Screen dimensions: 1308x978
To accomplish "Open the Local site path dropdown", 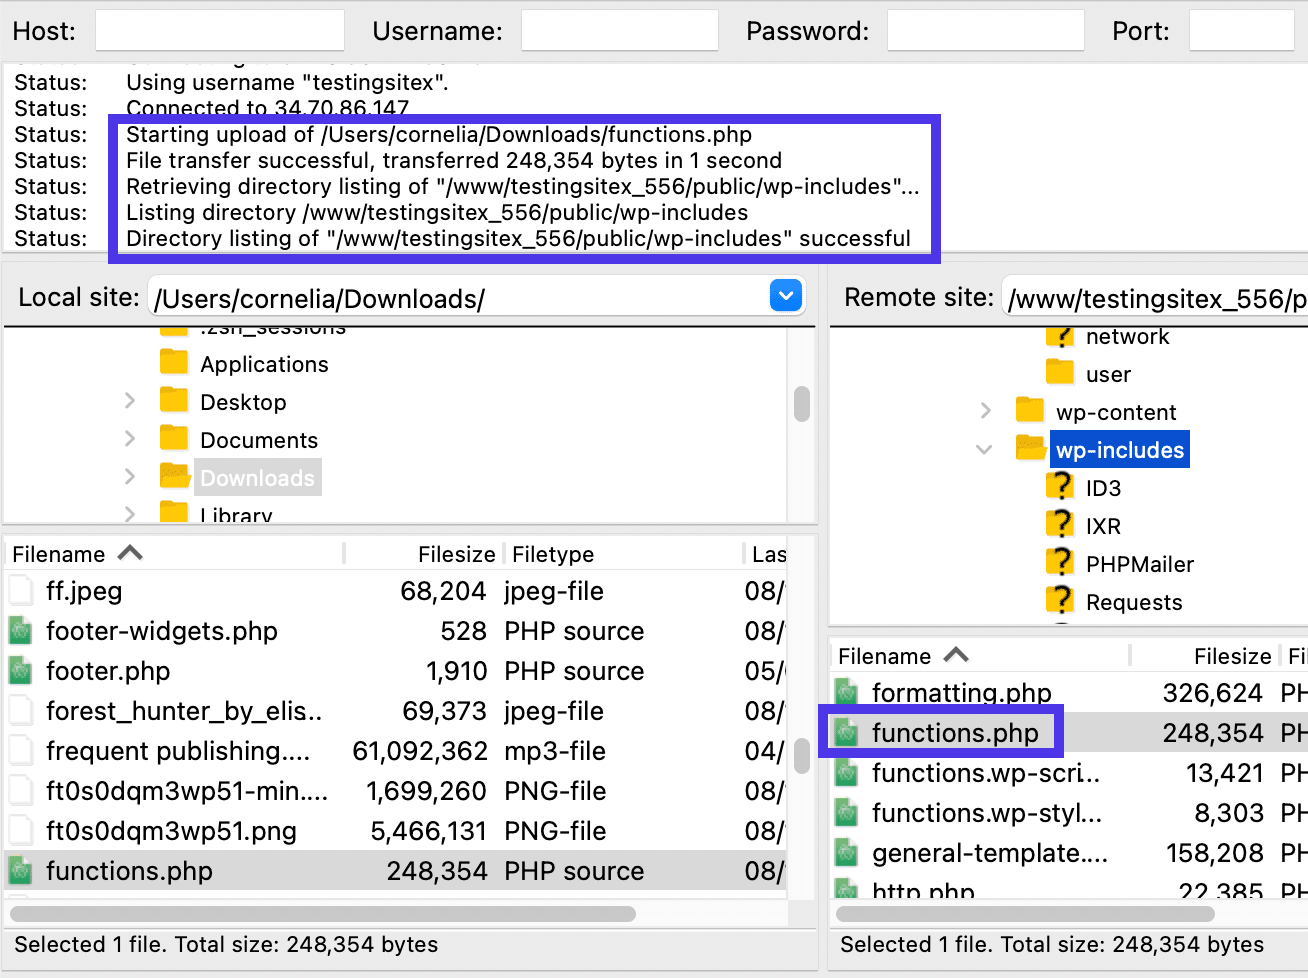I will pyautogui.click(x=786, y=296).
